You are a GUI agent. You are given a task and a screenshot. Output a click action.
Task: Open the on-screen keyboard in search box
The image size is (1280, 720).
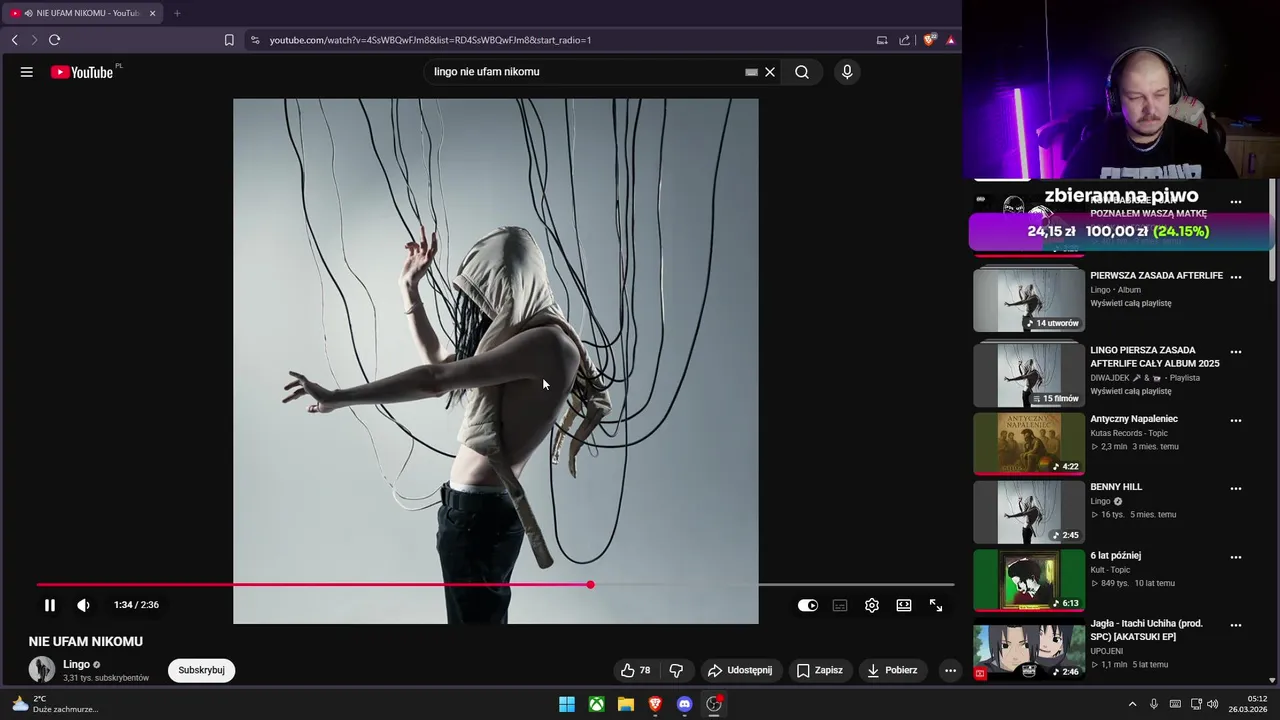click(751, 72)
